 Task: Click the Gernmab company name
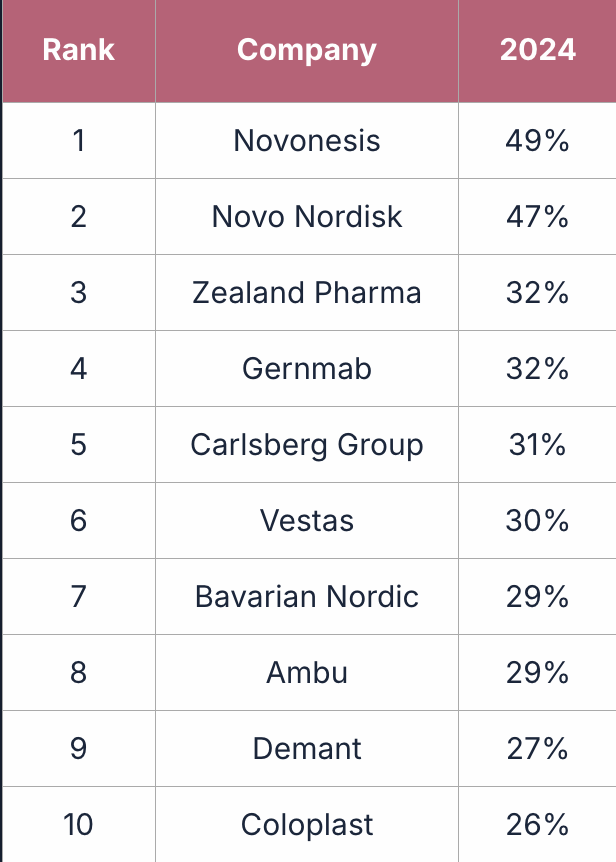(307, 369)
